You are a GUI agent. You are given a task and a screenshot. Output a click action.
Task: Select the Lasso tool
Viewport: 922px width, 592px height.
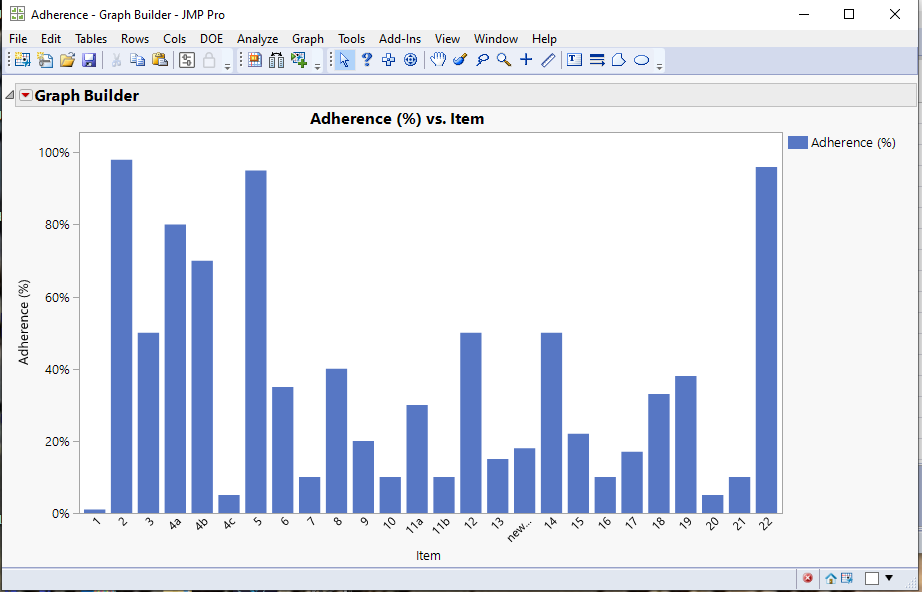tap(482, 60)
